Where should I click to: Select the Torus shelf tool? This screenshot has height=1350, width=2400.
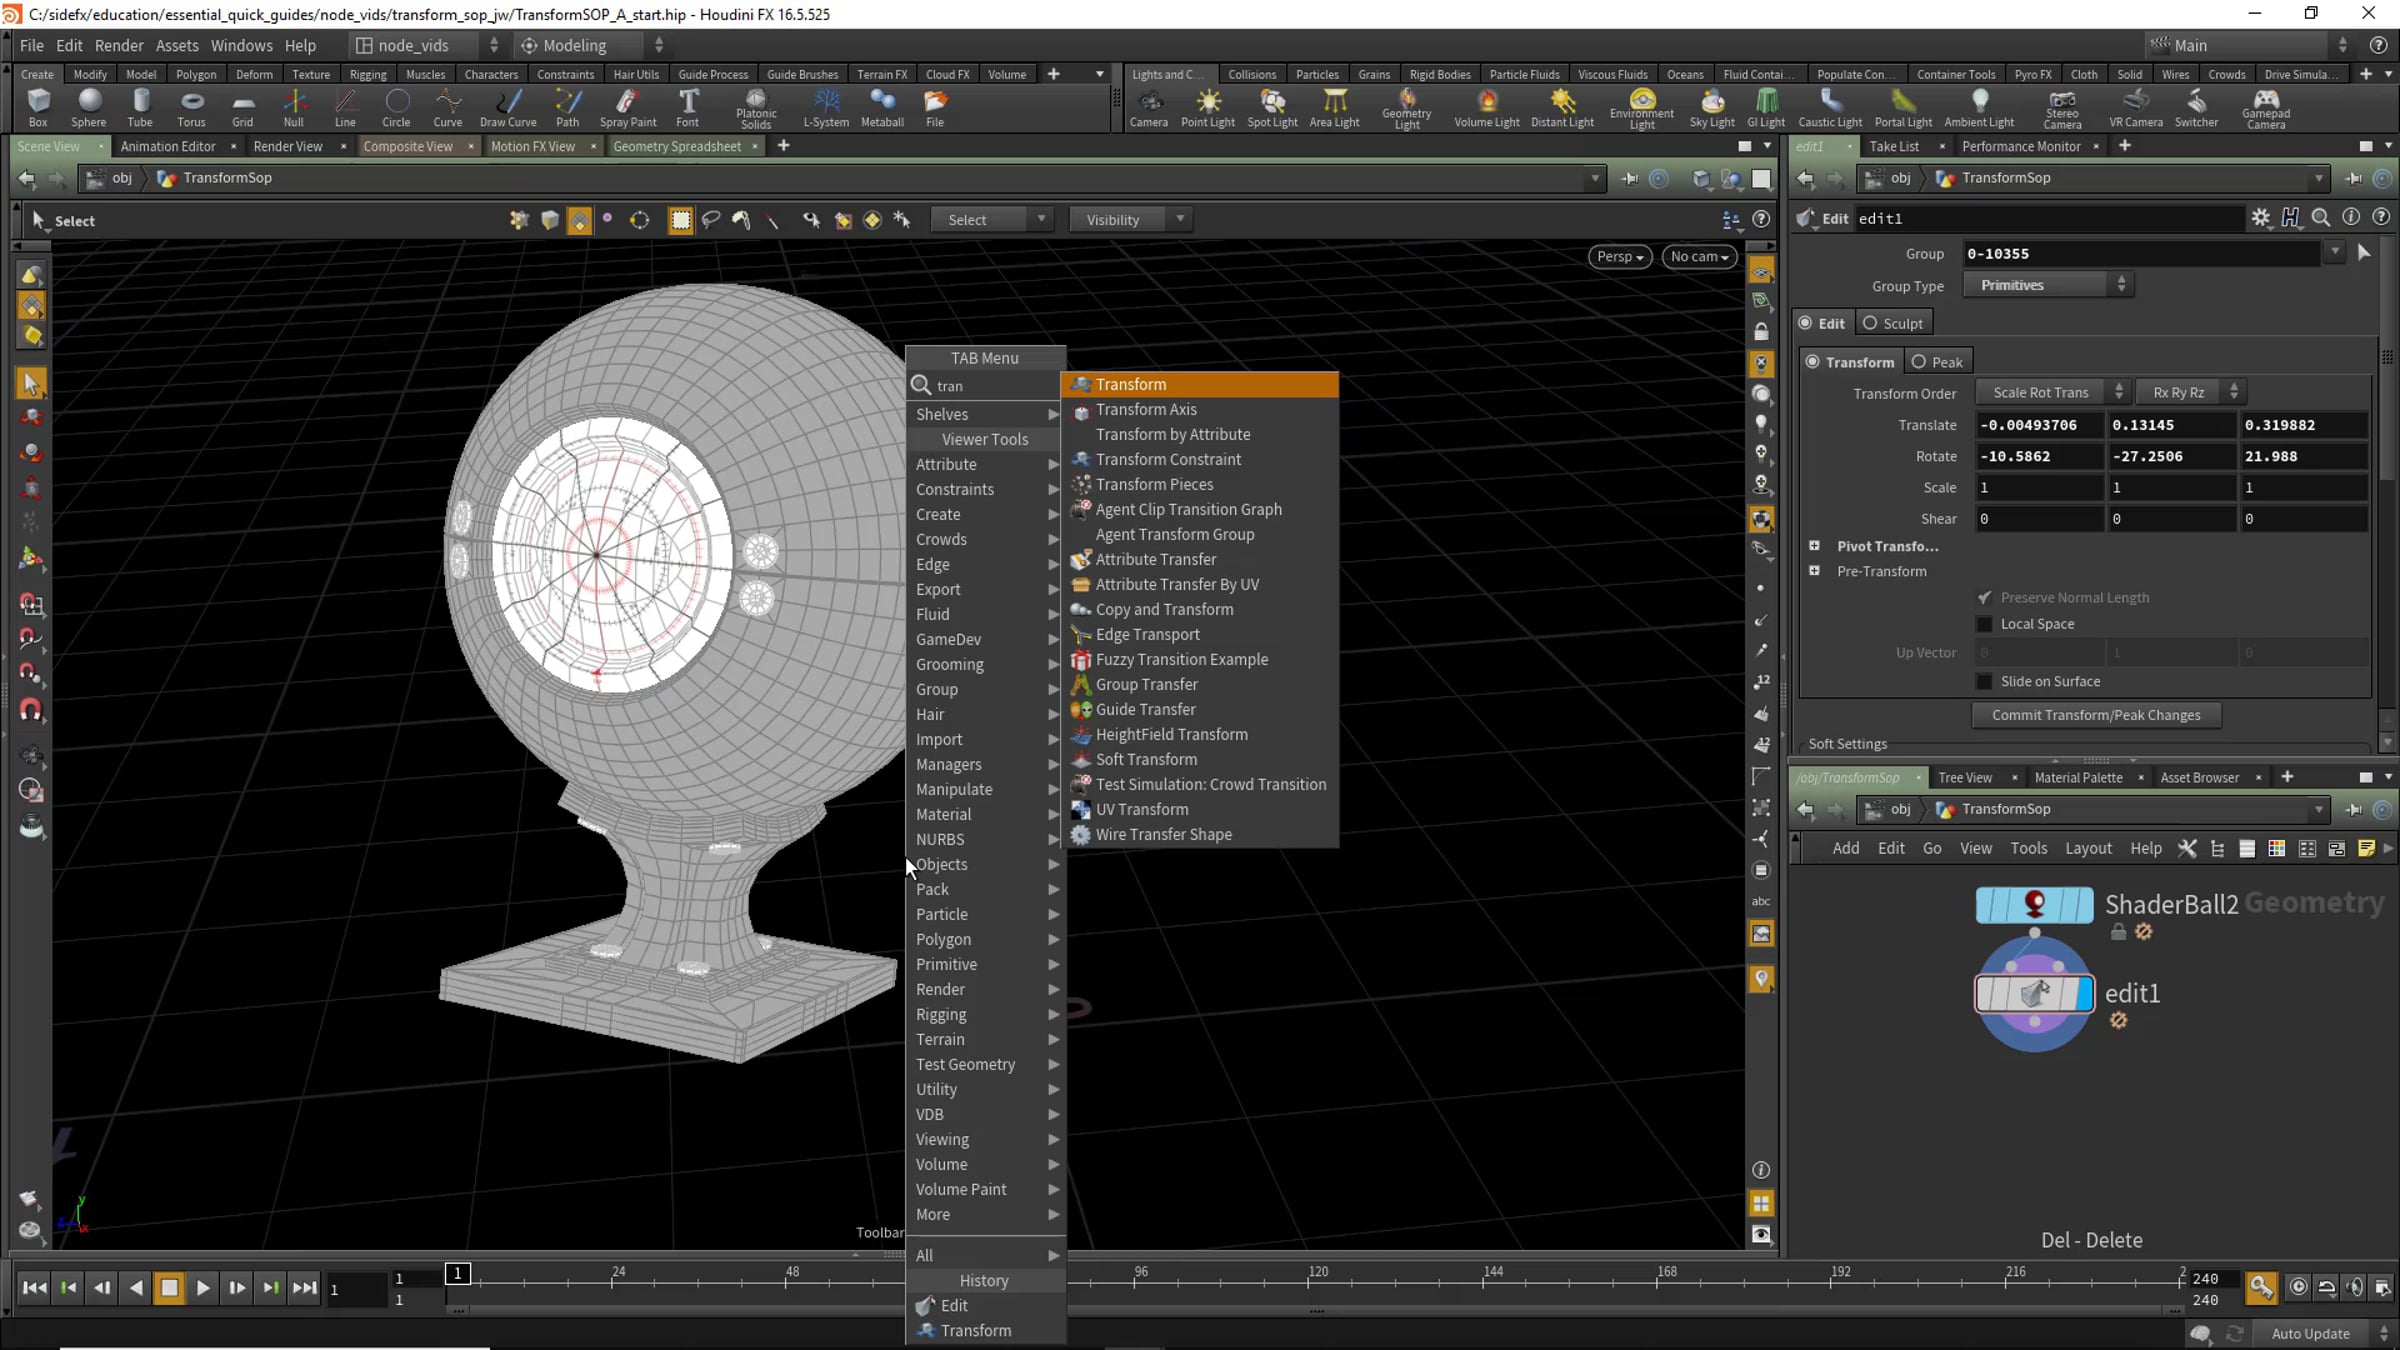pos(191,107)
